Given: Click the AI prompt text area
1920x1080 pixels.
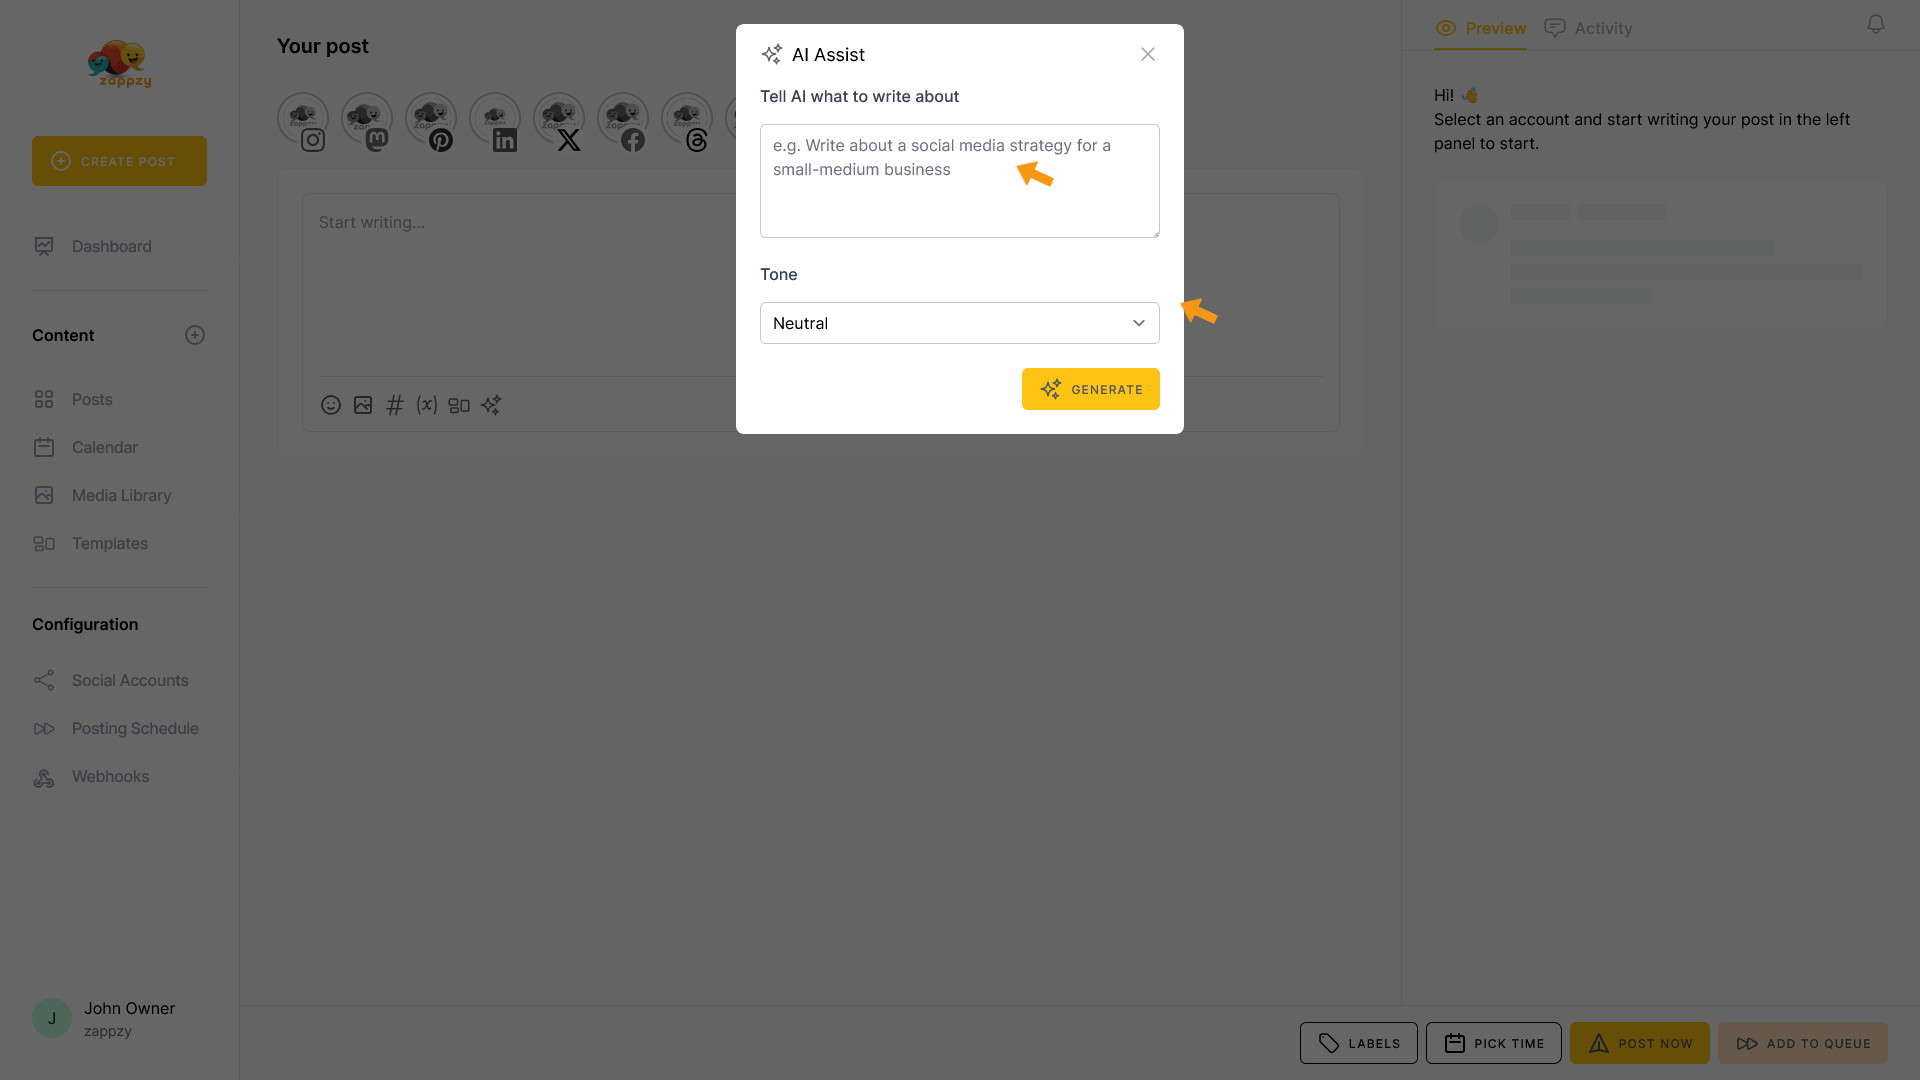Looking at the screenshot, I should (959, 195).
